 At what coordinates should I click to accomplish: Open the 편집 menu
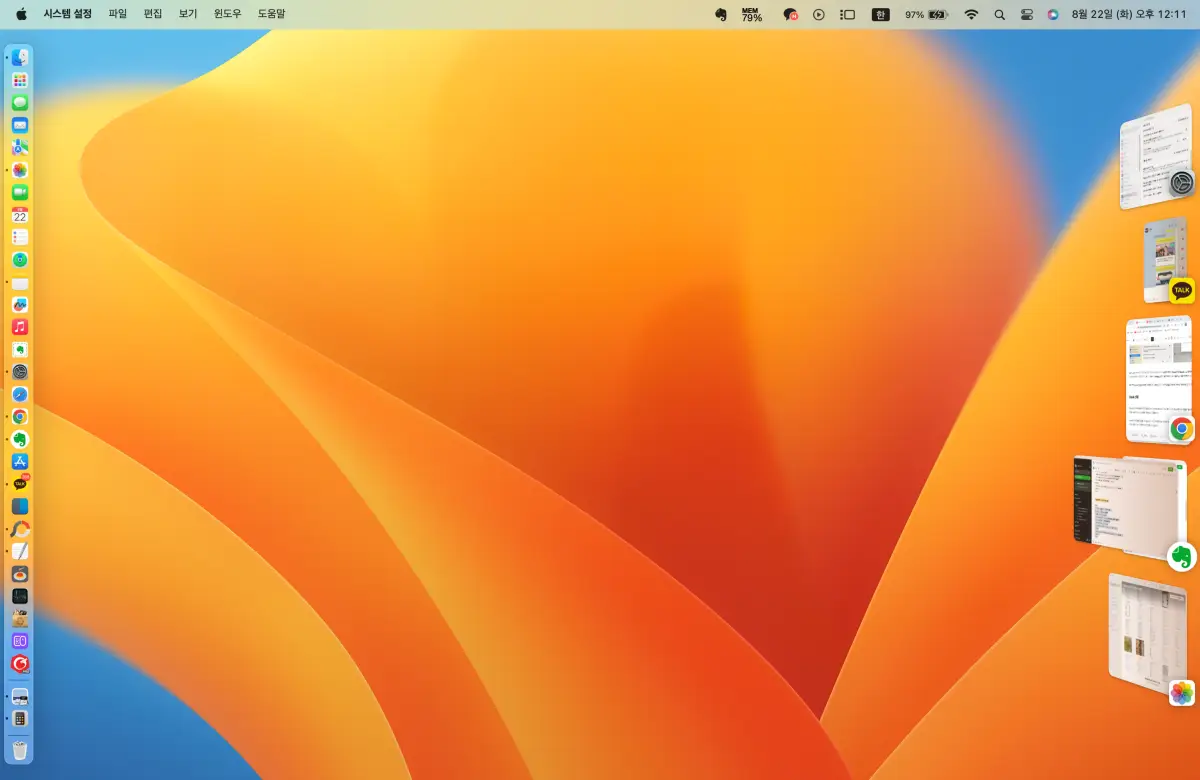(x=153, y=15)
